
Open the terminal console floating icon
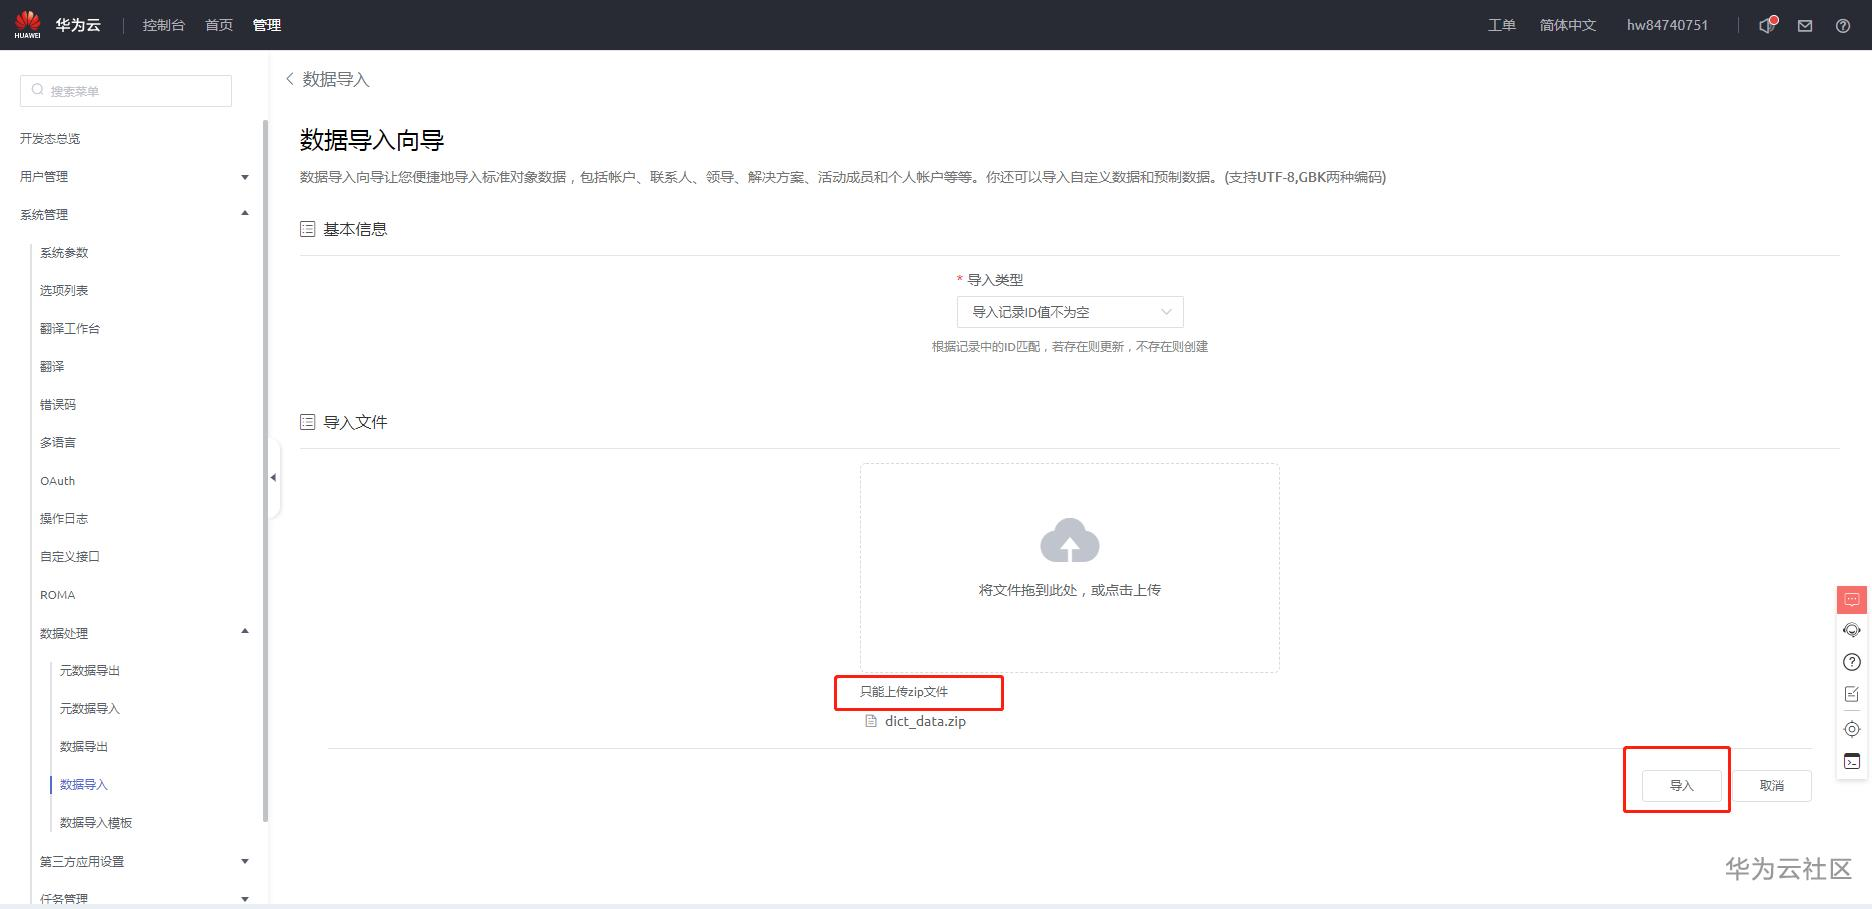(1852, 761)
